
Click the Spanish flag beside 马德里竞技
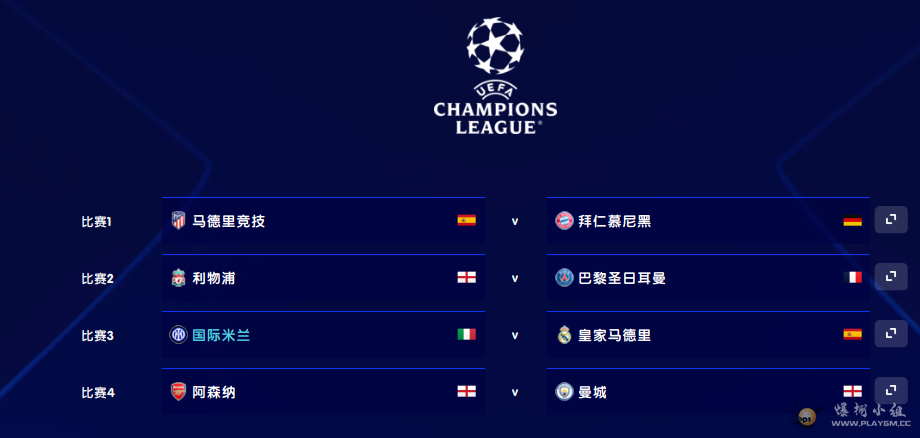466,221
